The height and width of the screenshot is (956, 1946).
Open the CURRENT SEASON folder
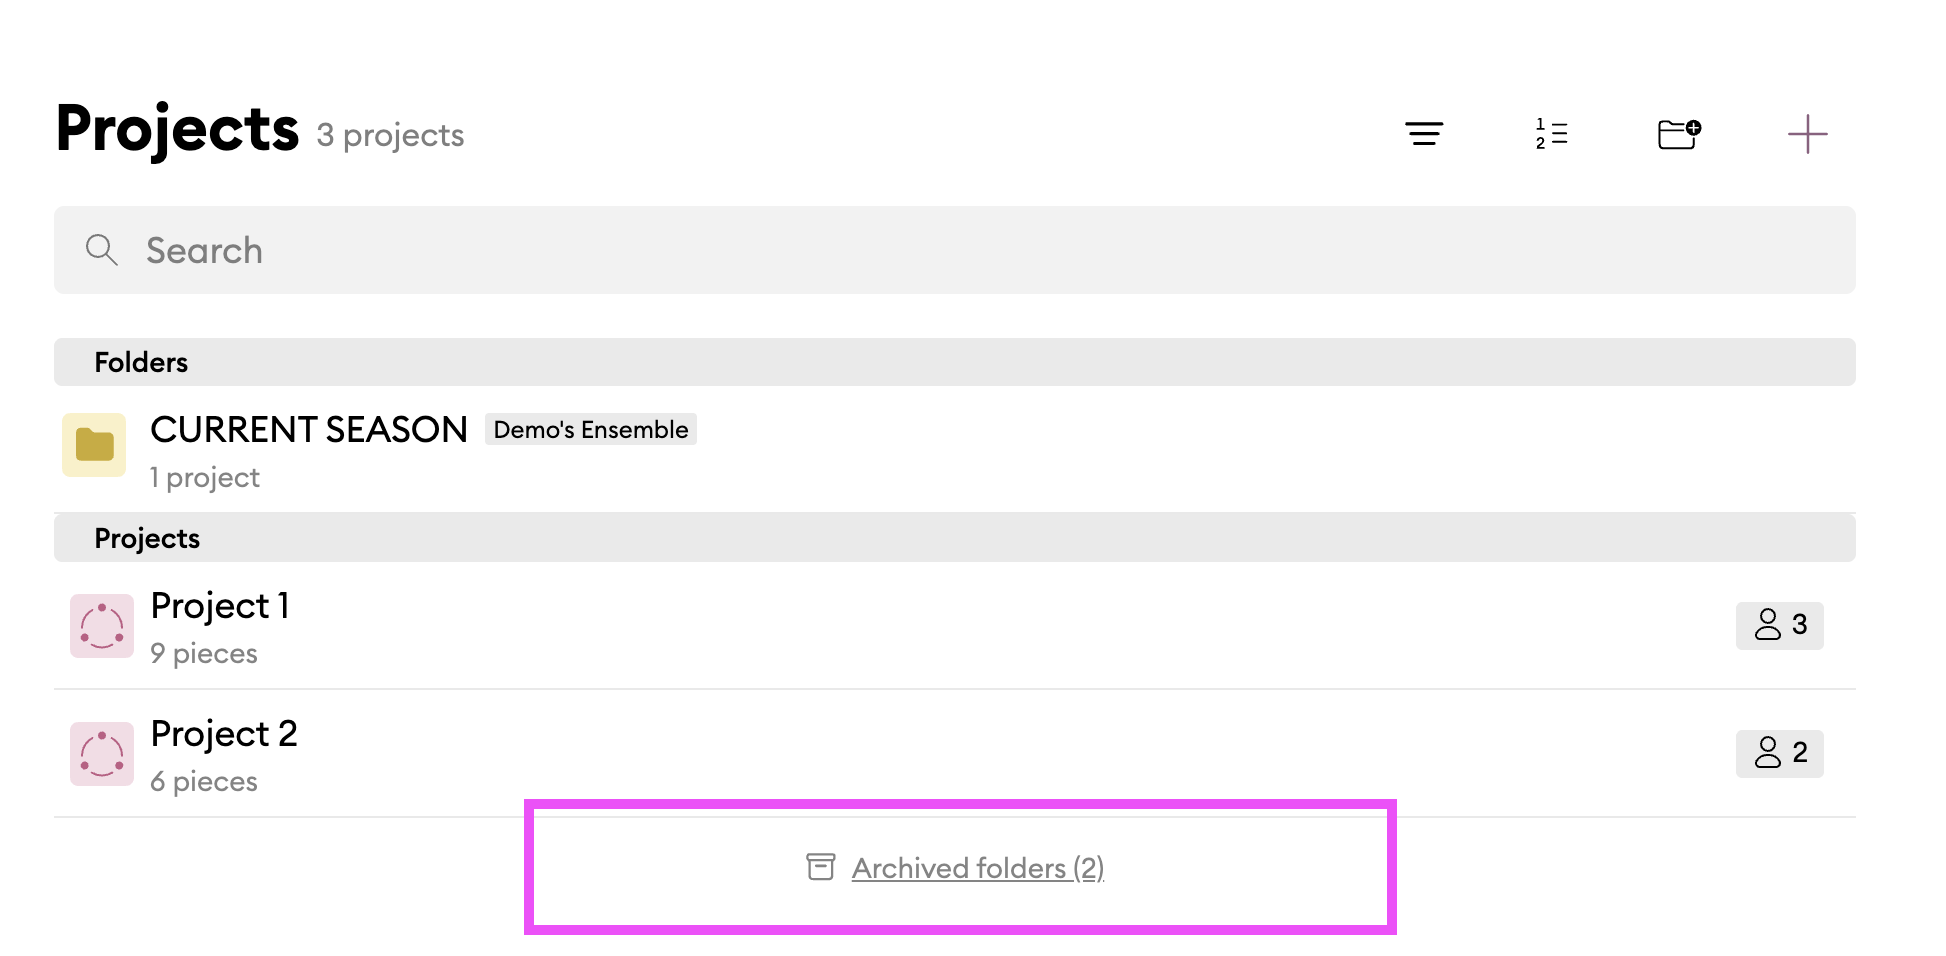308,430
